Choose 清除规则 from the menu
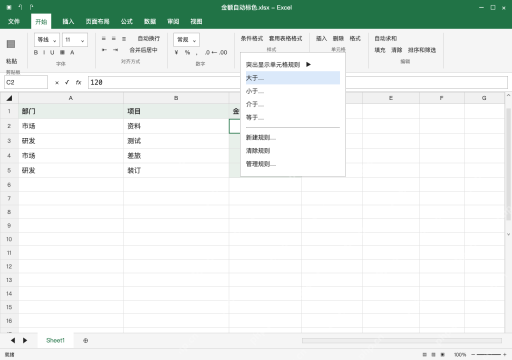Viewport: 512px width, 360px height. pyautogui.click(x=293, y=151)
